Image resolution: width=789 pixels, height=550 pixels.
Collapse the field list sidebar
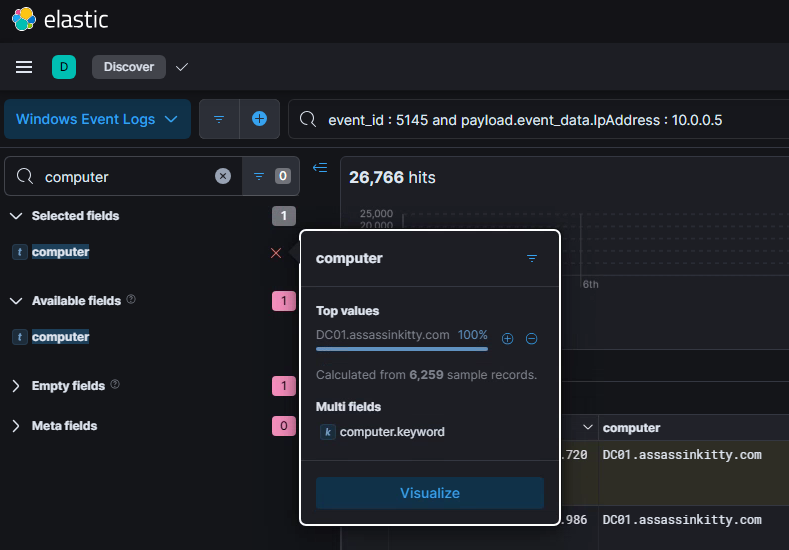(x=320, y=168)
